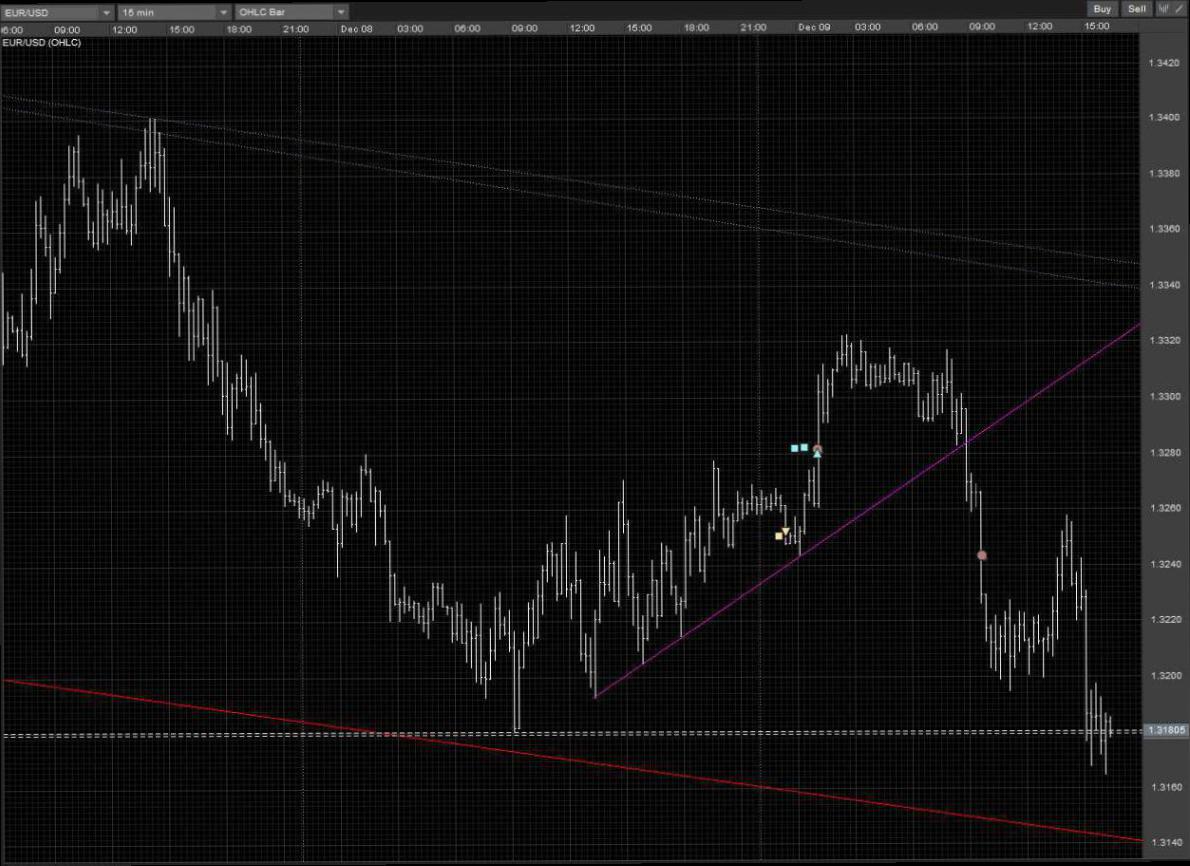
Task: Open the OHLC Bar chart type dropdown
Action: point(291,12)
